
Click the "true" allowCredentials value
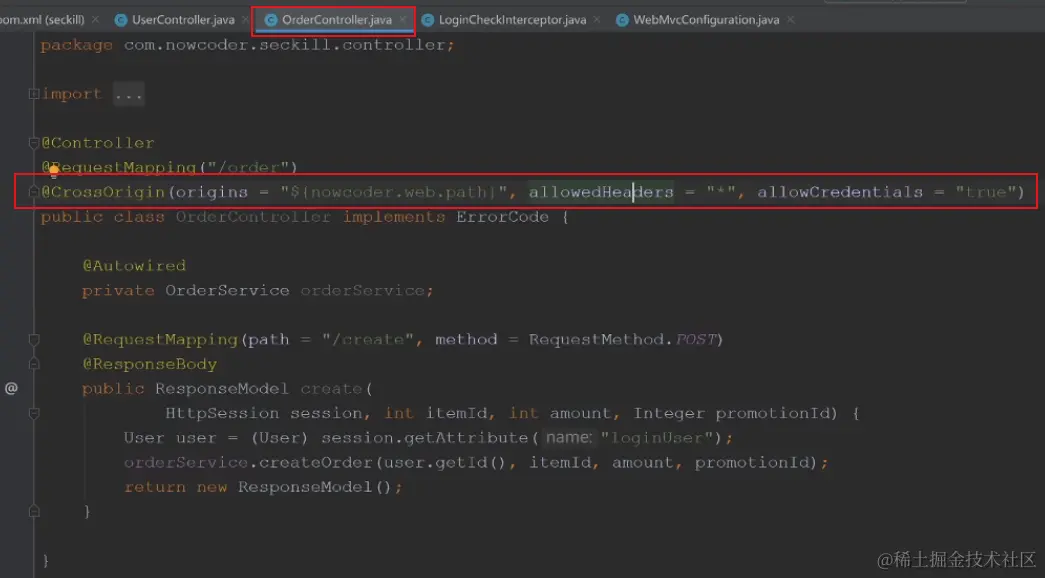pyautogui.click(x=985, y=192)
